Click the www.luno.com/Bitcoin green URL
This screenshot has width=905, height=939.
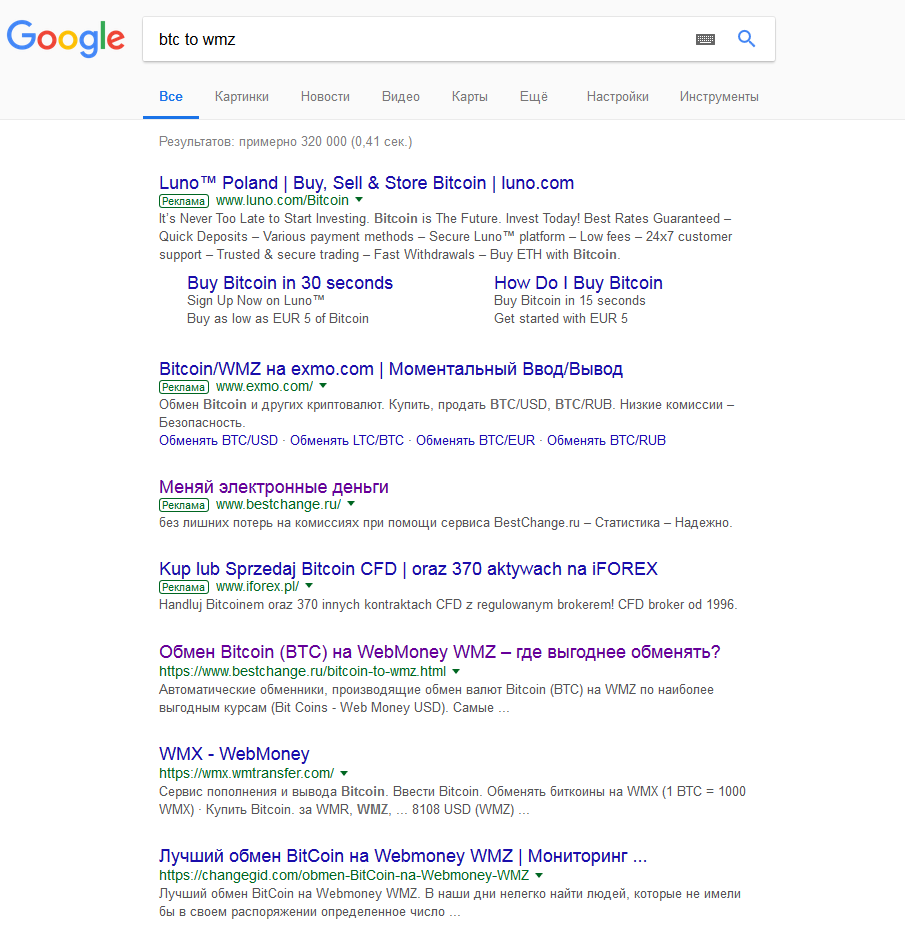(x=282, y=201)
